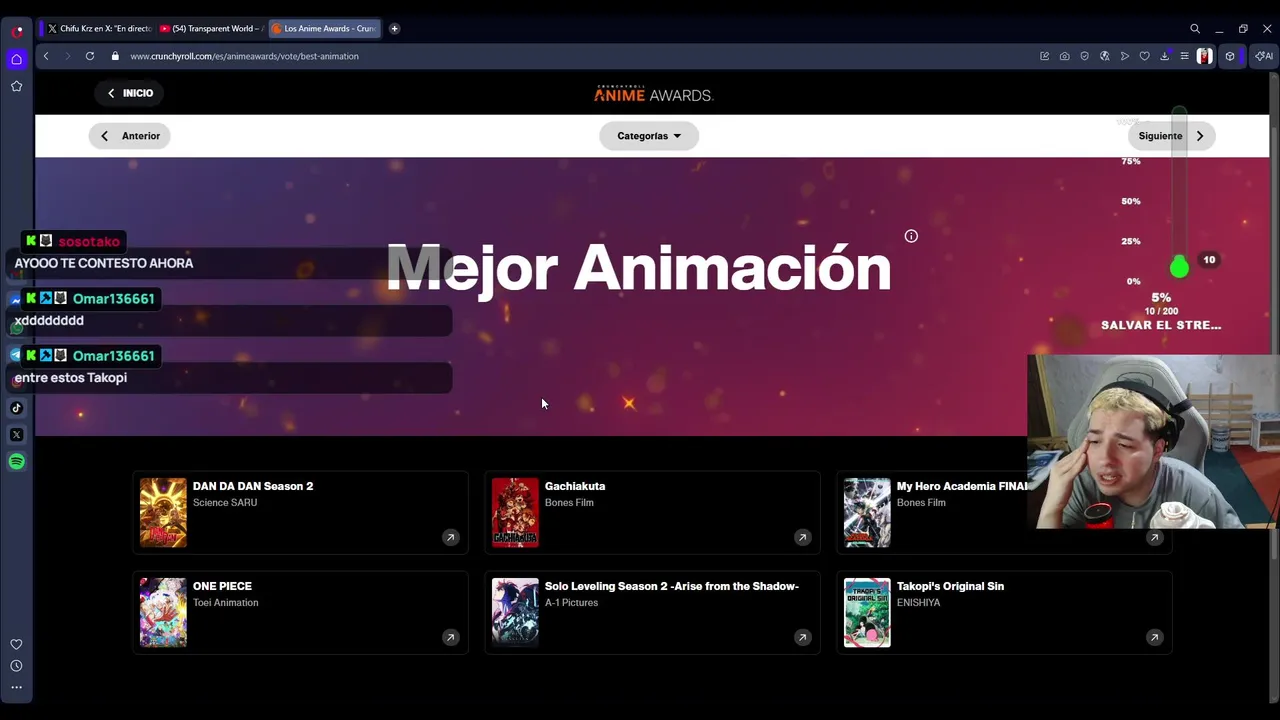Viewport: 1280px width, 720px height.
Task: Click the Gachiakuta poster thumbnail
Action: [x=515, y=513]
